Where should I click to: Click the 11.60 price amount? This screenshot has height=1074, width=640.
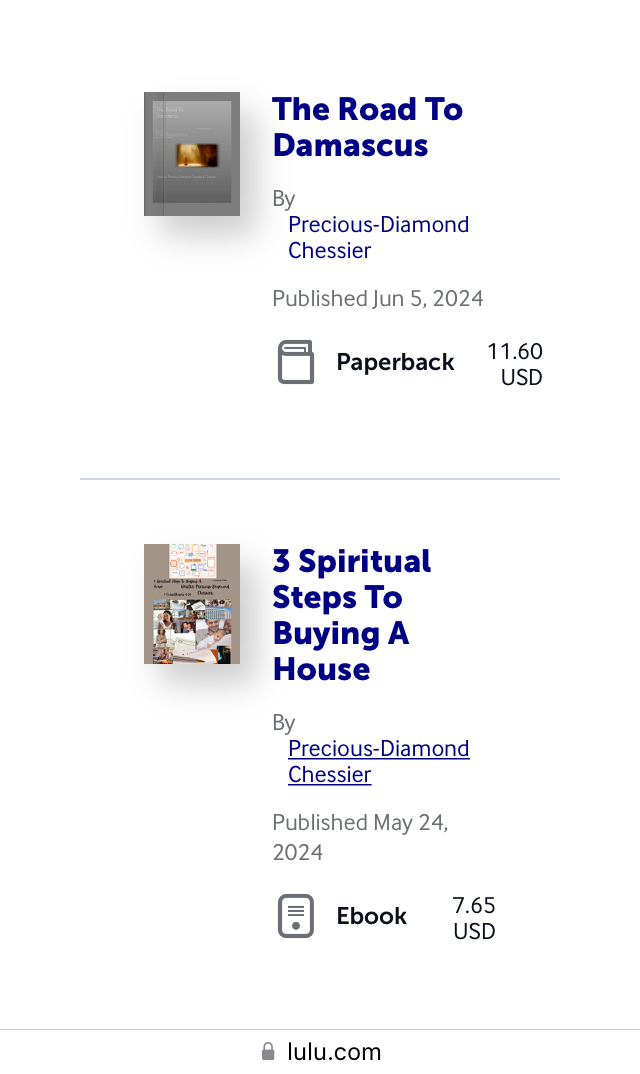pos(515,351)
